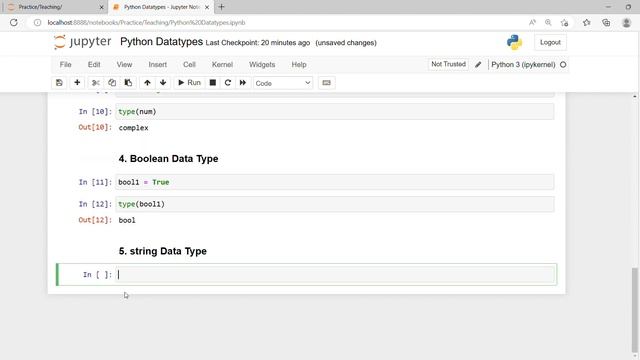Click the In [11]: prompt
The width and height of the screenshot is (640, 360).
(95, 182)
